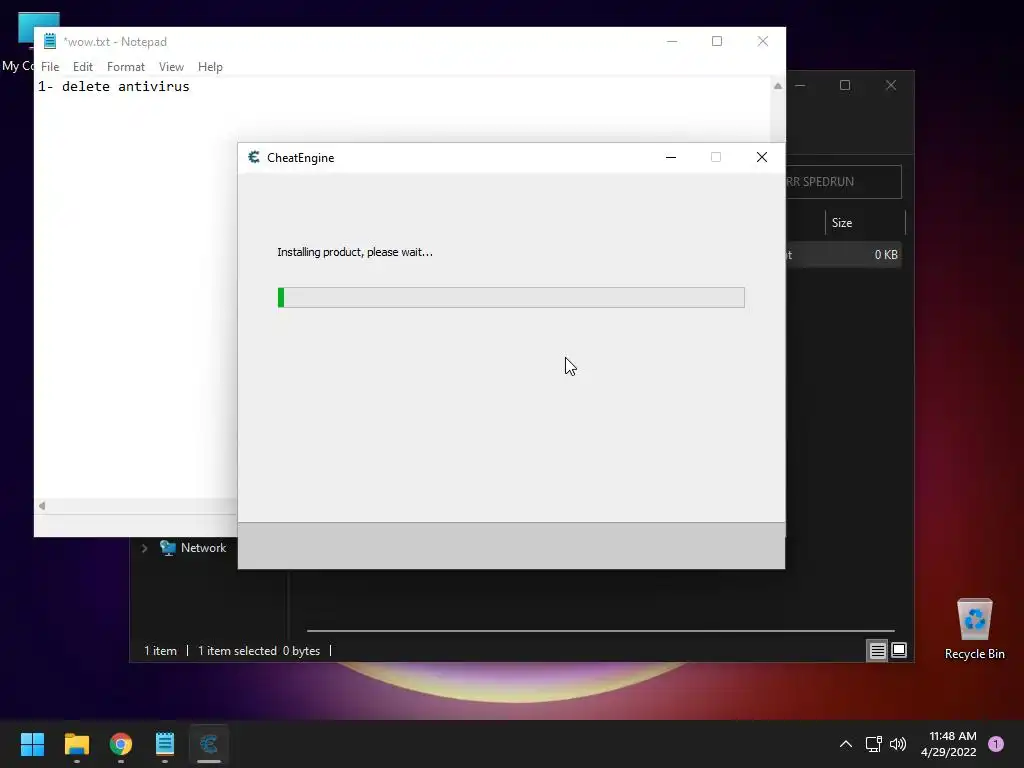
Task: Minimize the CheatEngine installer window
Action: (671, 157)
